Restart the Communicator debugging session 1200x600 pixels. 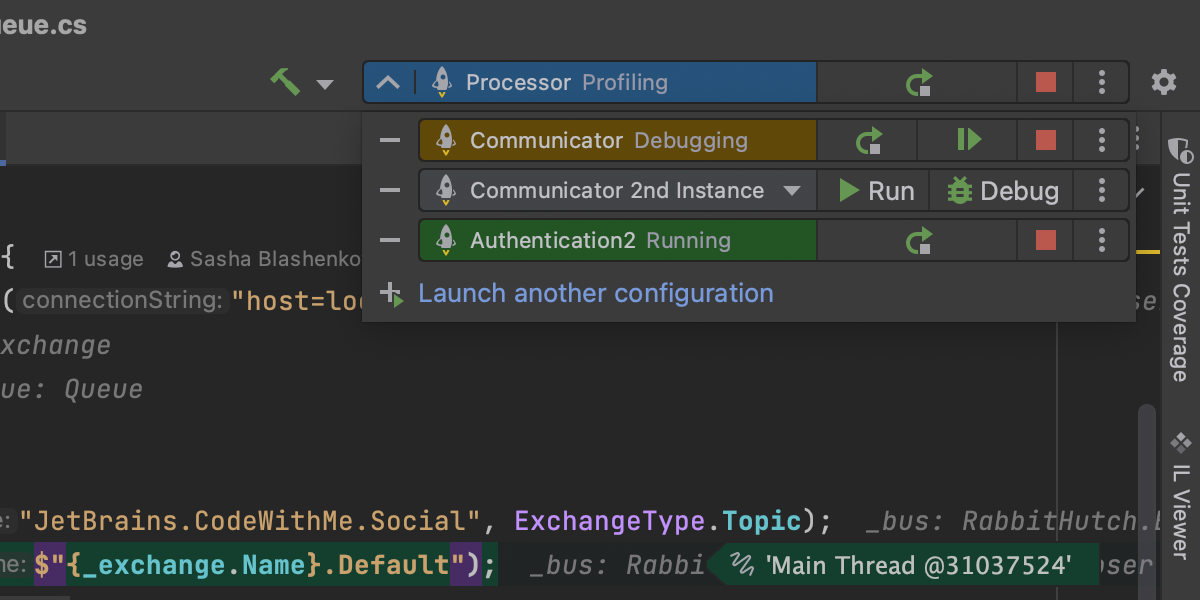(x=869, y=140)
